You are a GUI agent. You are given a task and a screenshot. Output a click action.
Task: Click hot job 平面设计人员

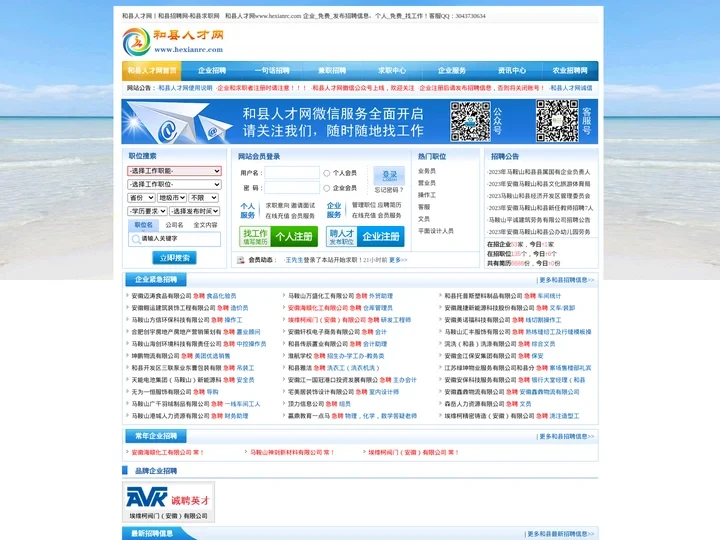click(x=435, y=231)
